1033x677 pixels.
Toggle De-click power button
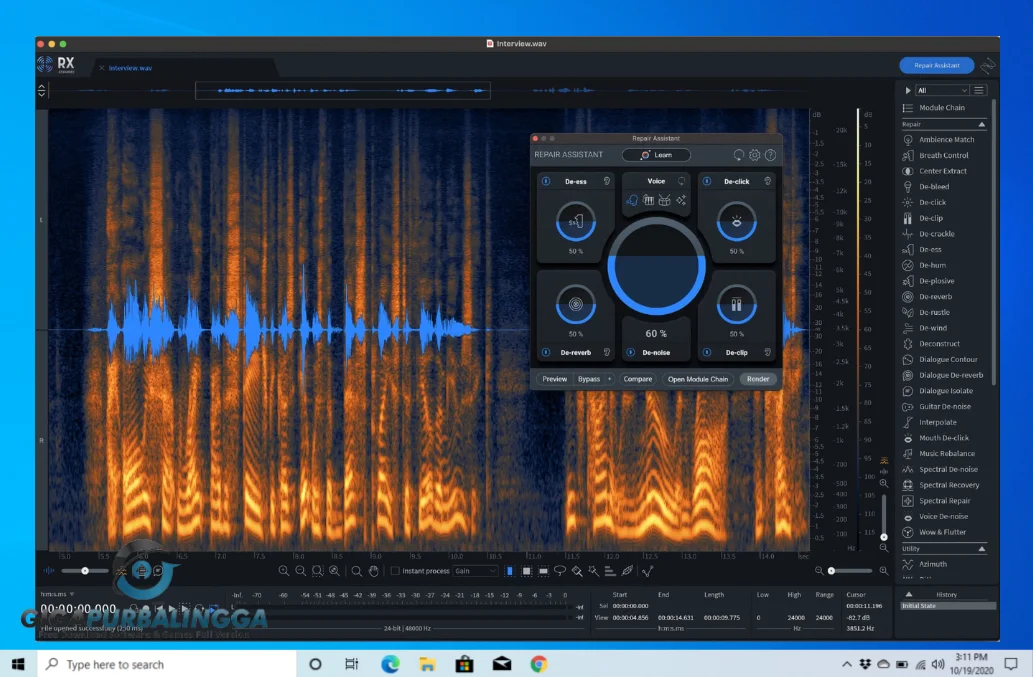pos(707,181)
